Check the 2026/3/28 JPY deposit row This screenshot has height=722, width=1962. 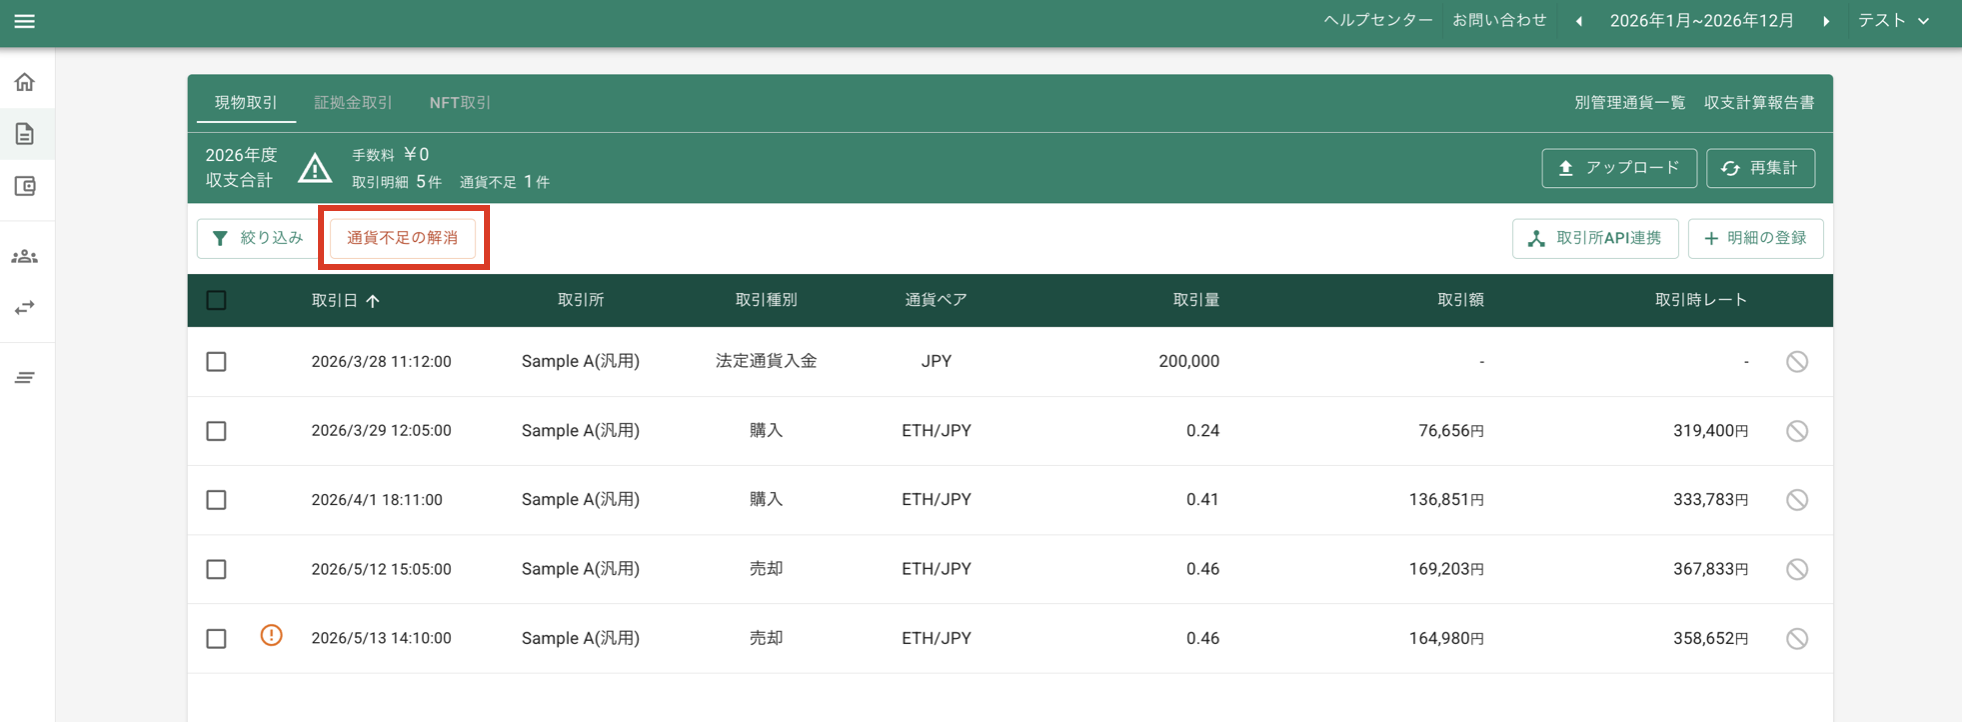pyautogui.click(x=216, y=362)
